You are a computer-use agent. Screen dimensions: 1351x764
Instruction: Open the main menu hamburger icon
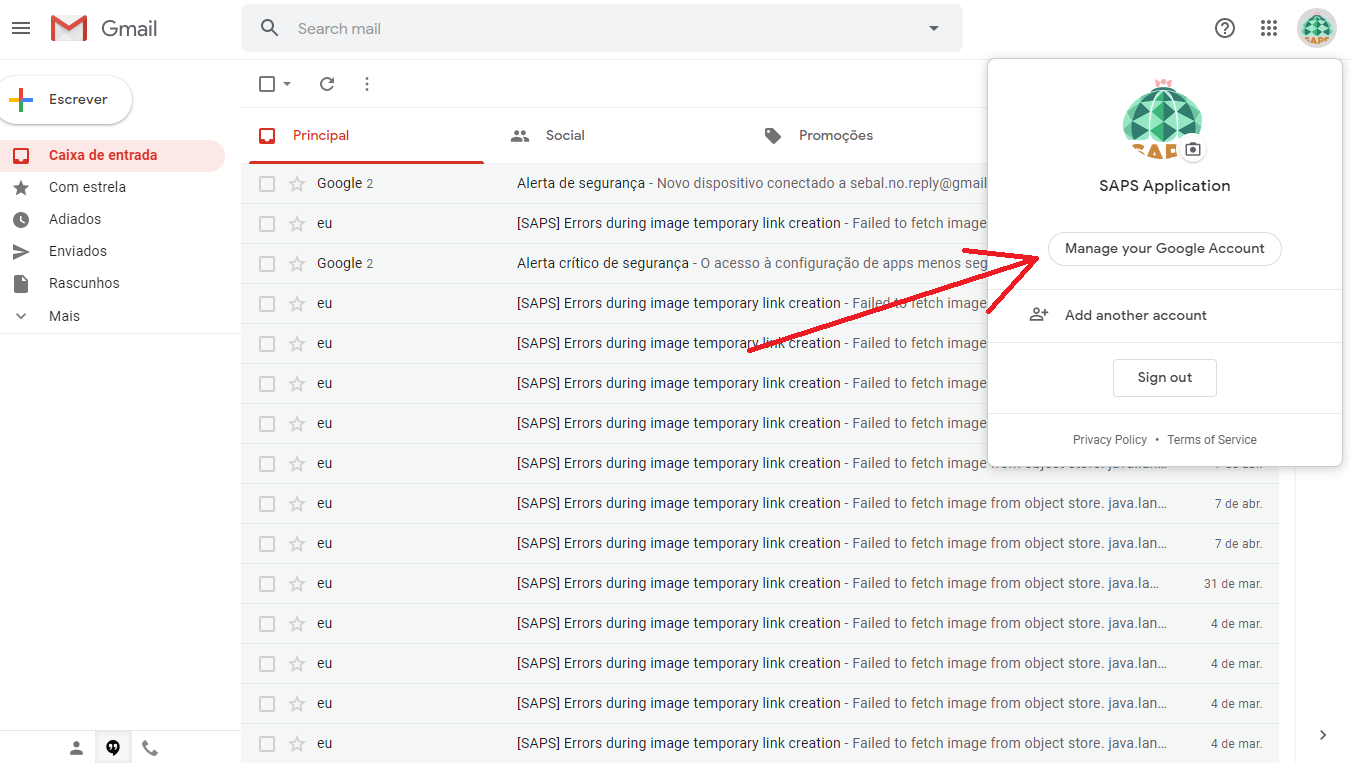20,28
